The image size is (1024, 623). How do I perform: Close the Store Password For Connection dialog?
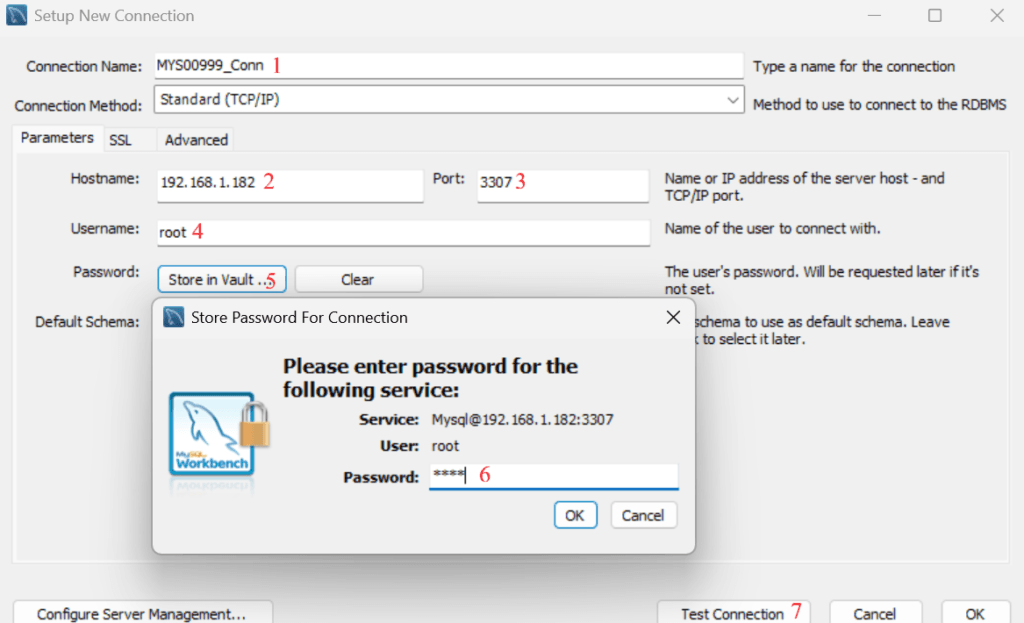(673, 317)
